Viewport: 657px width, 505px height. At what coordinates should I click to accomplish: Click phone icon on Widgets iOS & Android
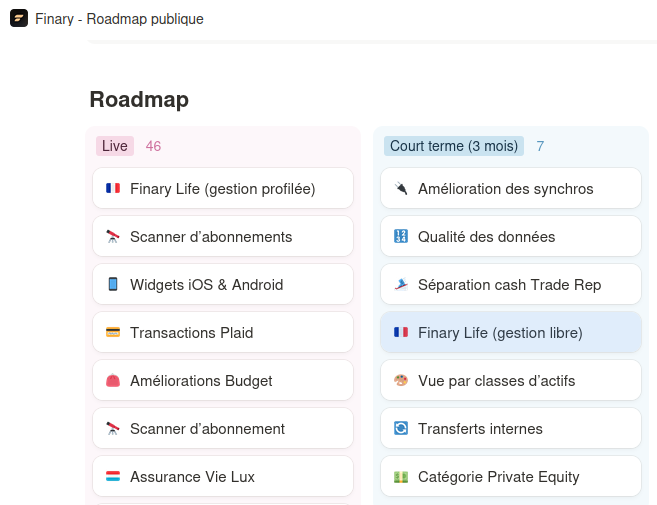pyautogui.click(x=112, y=285)
